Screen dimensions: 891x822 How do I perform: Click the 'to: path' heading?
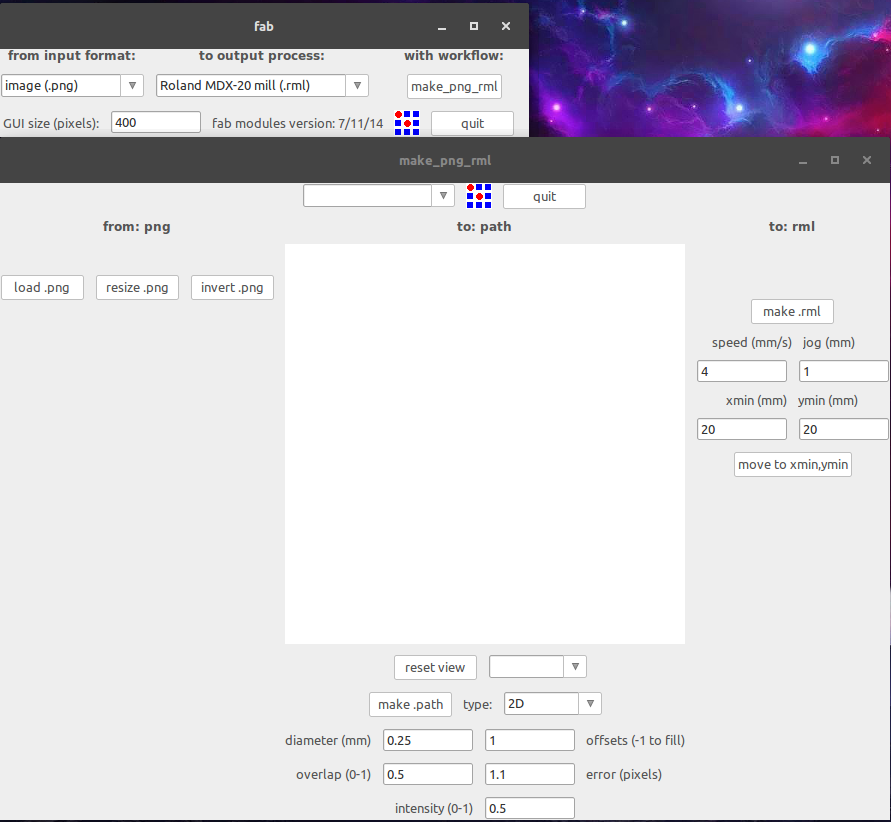pos(484,227)
